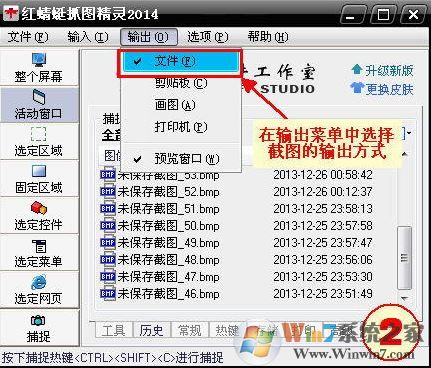Click the history list scrollbar thumb
Image resolution: width=431 pixels, height=368 pixels.
pyautogui.click(x=405, y=258)
